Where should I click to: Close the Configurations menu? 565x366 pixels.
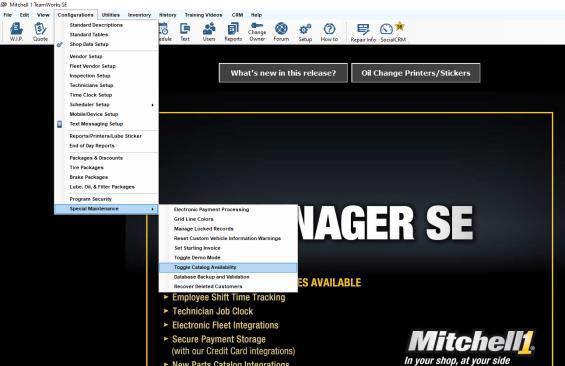coord(75,15)
